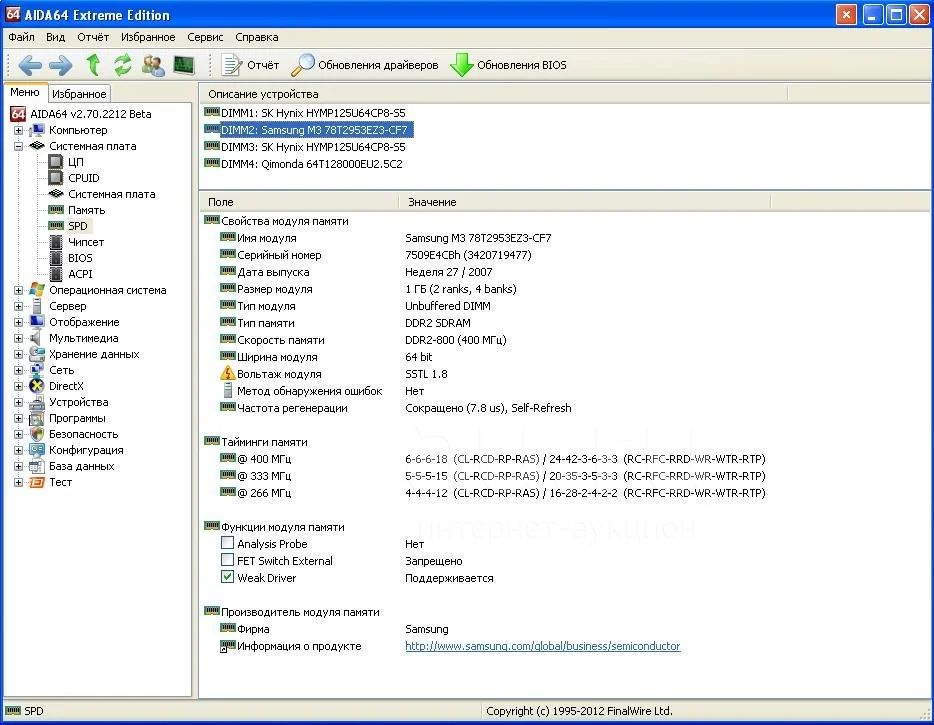Expand the Отображение tree node

tap(18, 322)
